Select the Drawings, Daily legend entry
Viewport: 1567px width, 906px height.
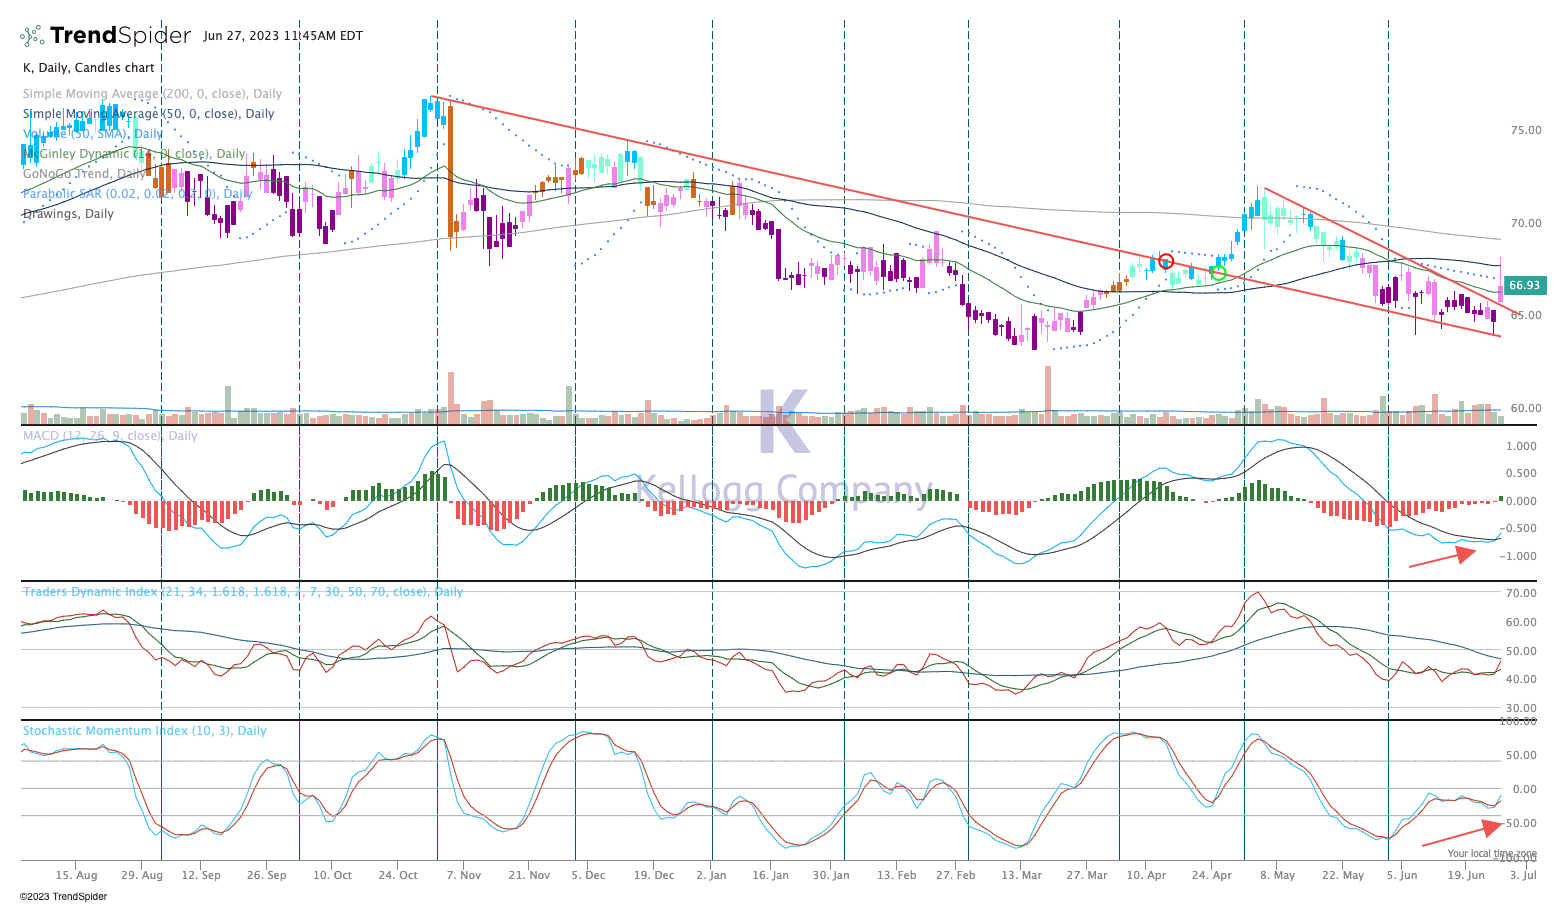[68, 214]
